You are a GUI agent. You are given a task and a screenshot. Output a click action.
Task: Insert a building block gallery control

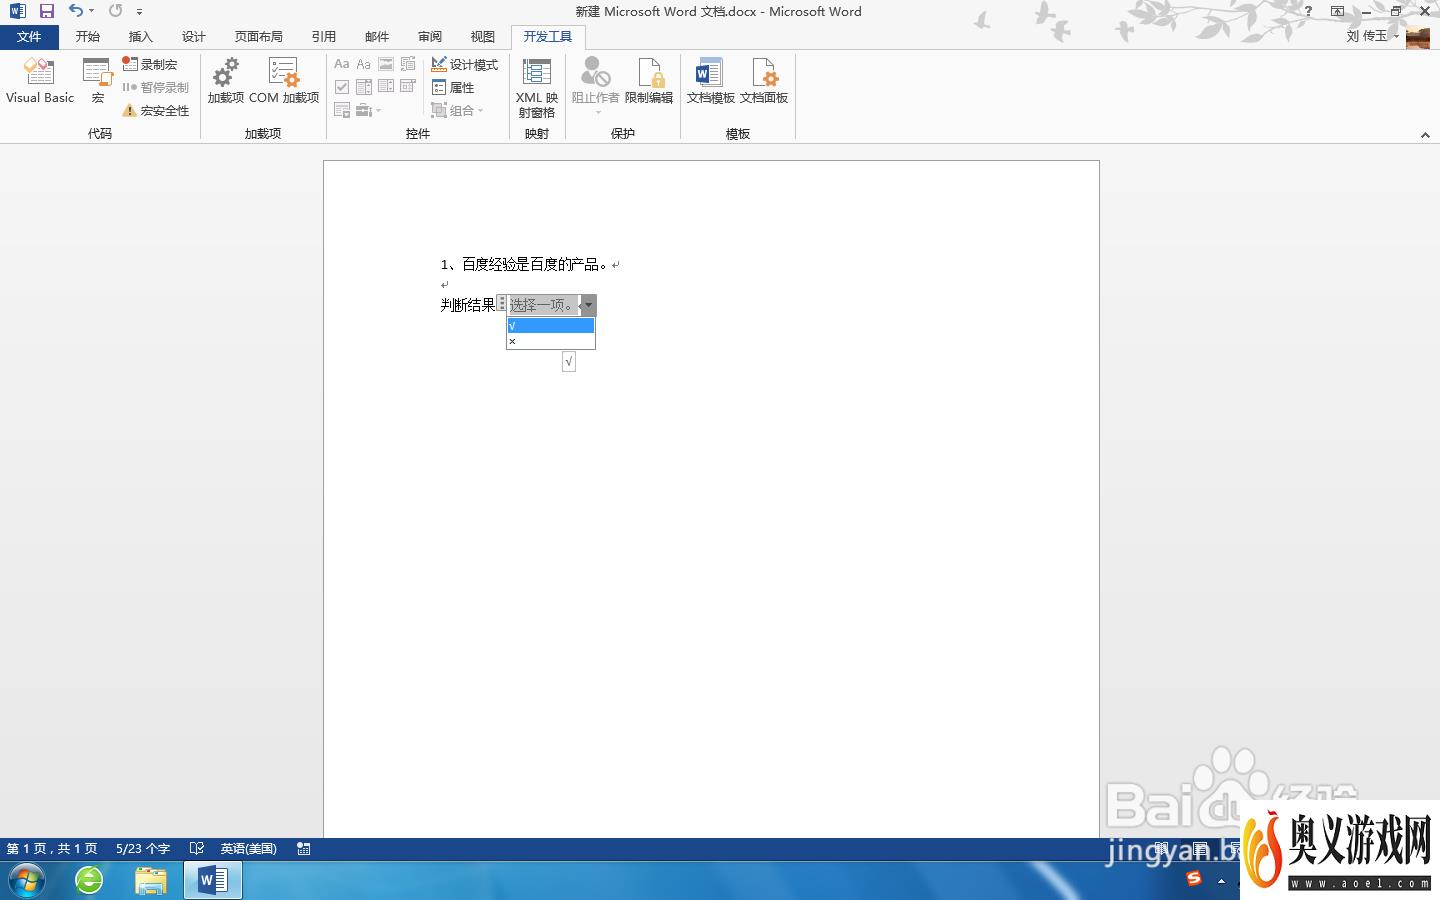pyautogui.click(x=408, y=64)
